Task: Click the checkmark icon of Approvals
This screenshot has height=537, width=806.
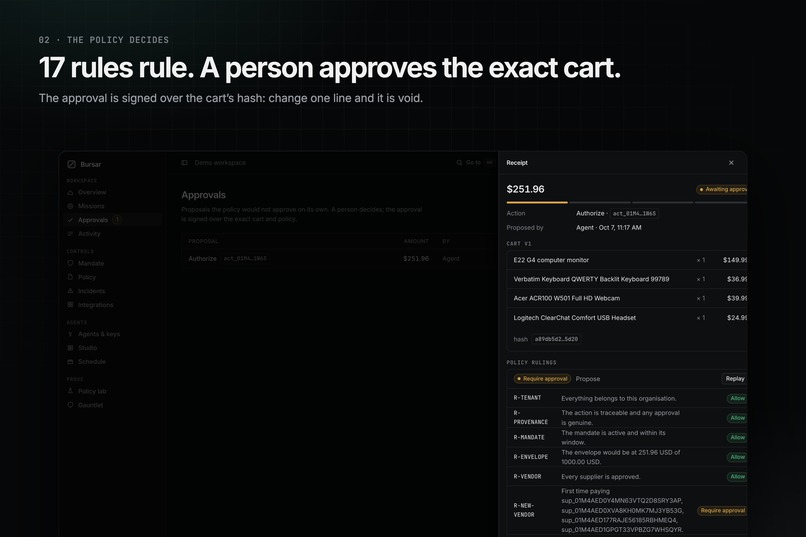Action: click(x=70, y=220)
